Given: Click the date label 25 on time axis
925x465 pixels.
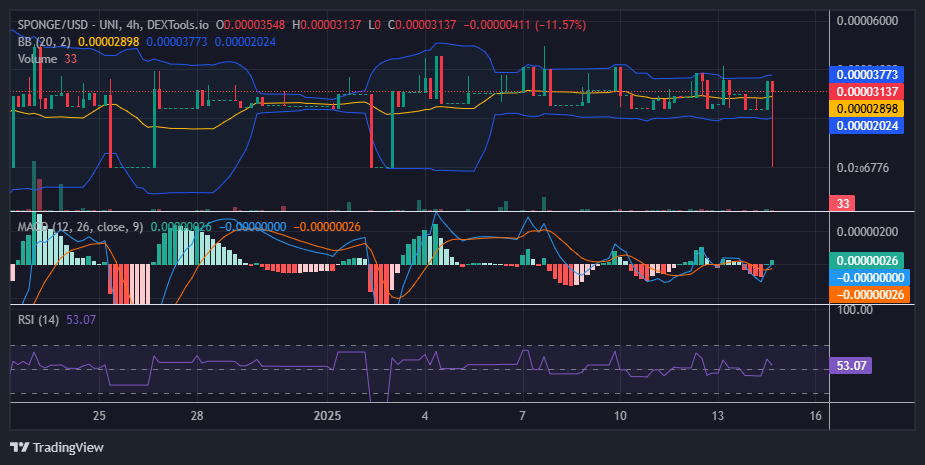Looking at the screenshot, I should point(99,415).
